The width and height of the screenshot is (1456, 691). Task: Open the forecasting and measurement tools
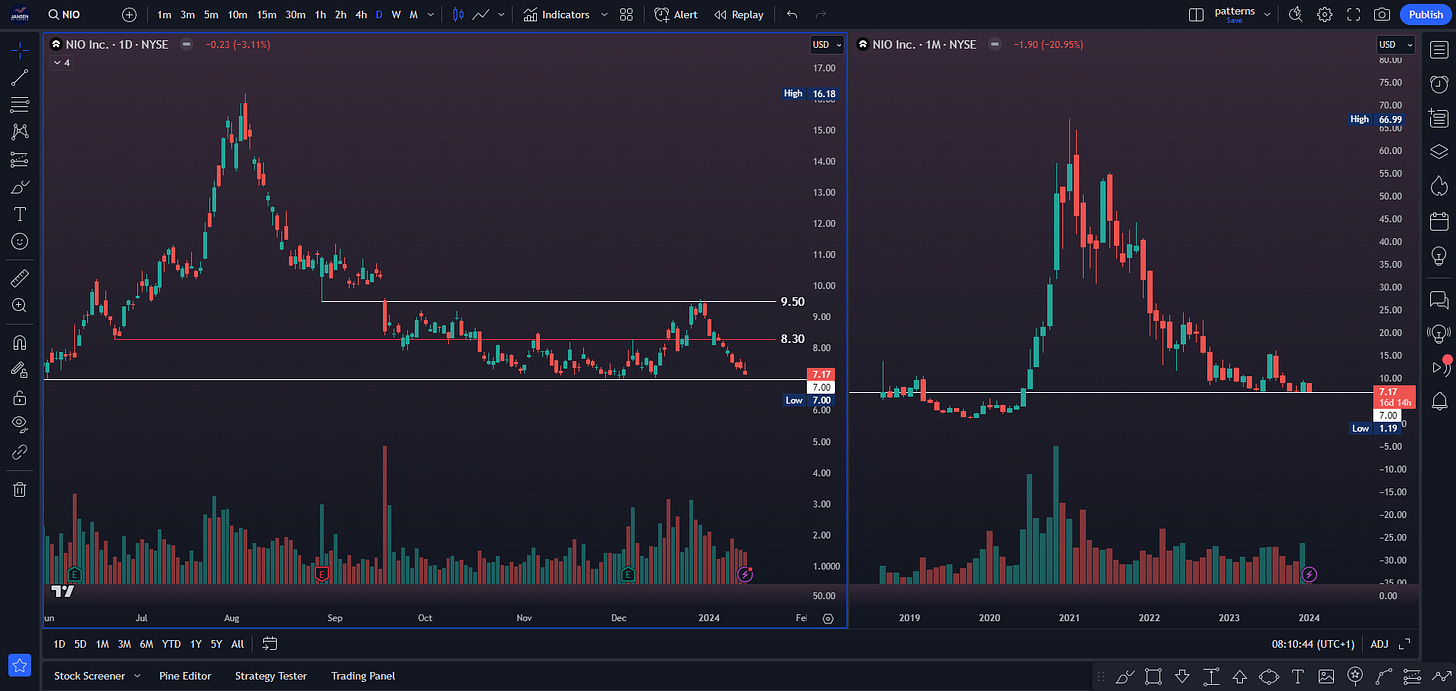pyautogui.click(x=20, y=159)
